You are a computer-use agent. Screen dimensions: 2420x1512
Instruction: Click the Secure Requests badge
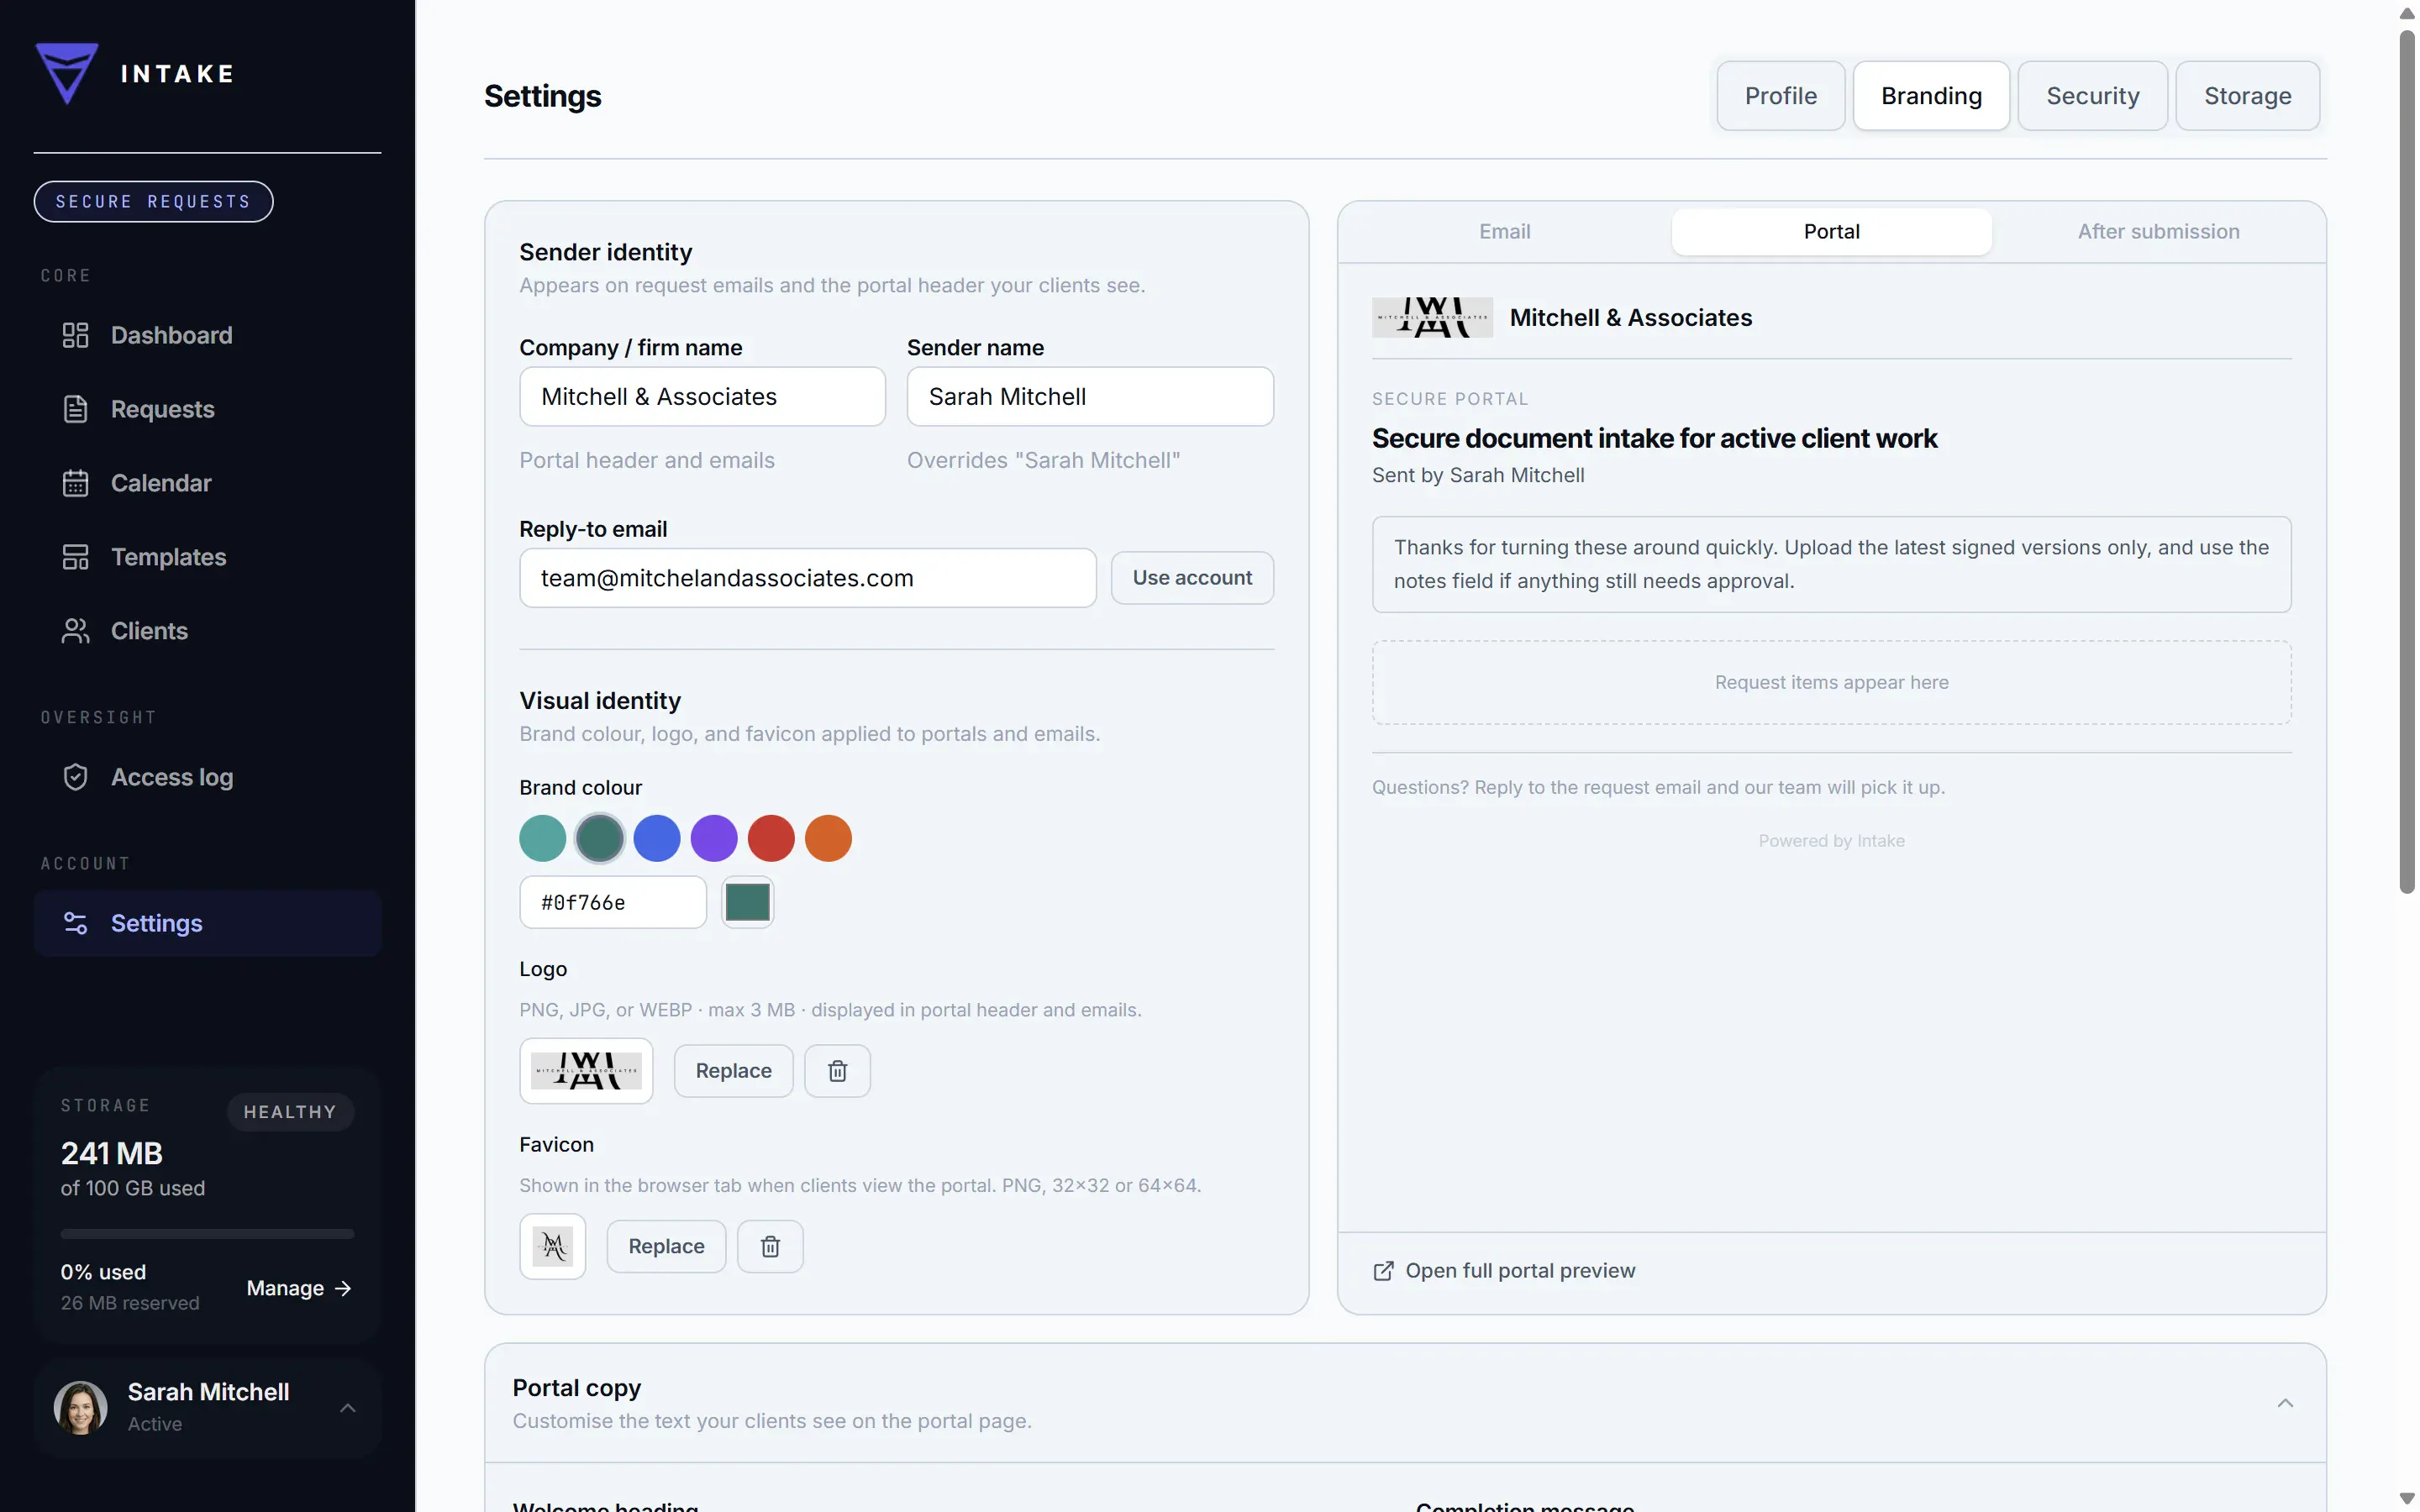click(x=153, y=202)
